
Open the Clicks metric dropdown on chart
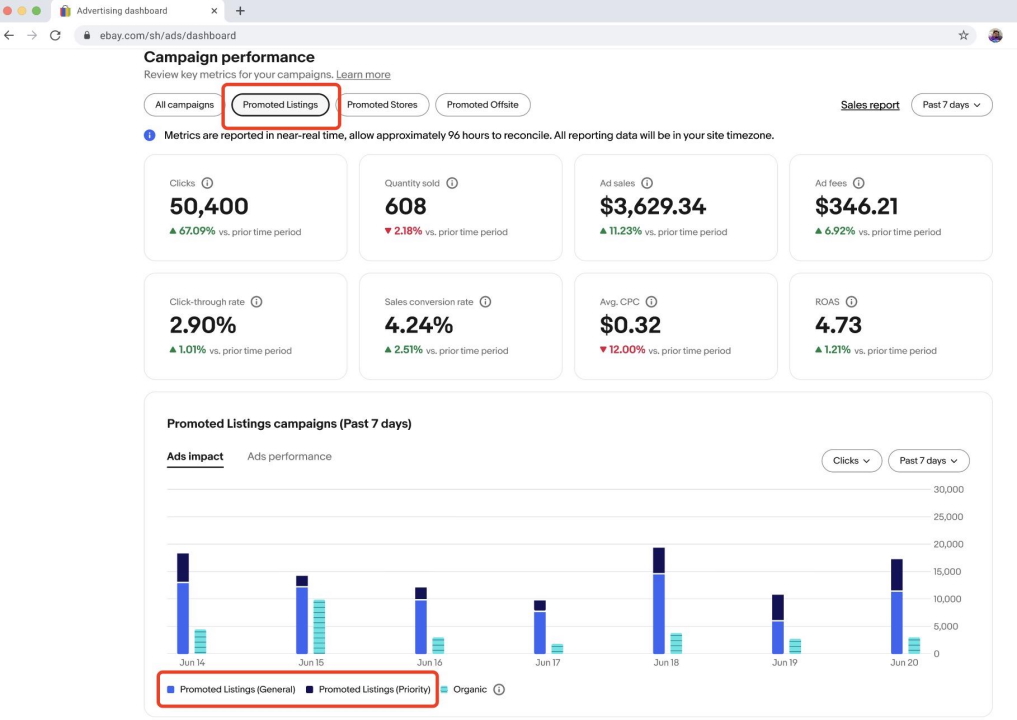click(852, 461)
